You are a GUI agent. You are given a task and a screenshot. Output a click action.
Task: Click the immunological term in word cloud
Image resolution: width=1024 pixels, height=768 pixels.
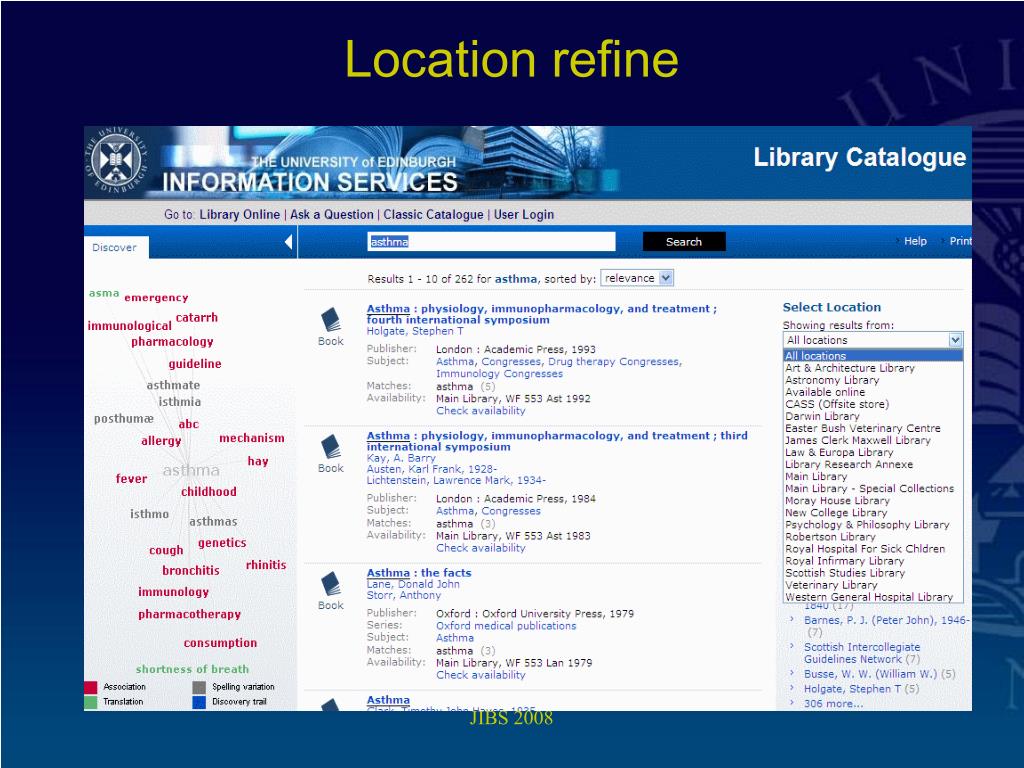pos(129,325)
